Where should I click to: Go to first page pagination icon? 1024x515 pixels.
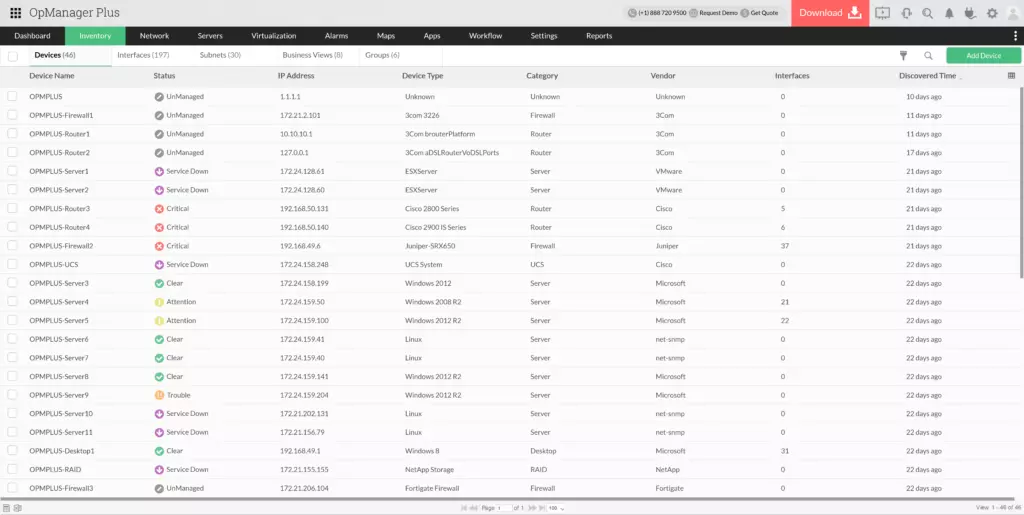coord(464,508)
